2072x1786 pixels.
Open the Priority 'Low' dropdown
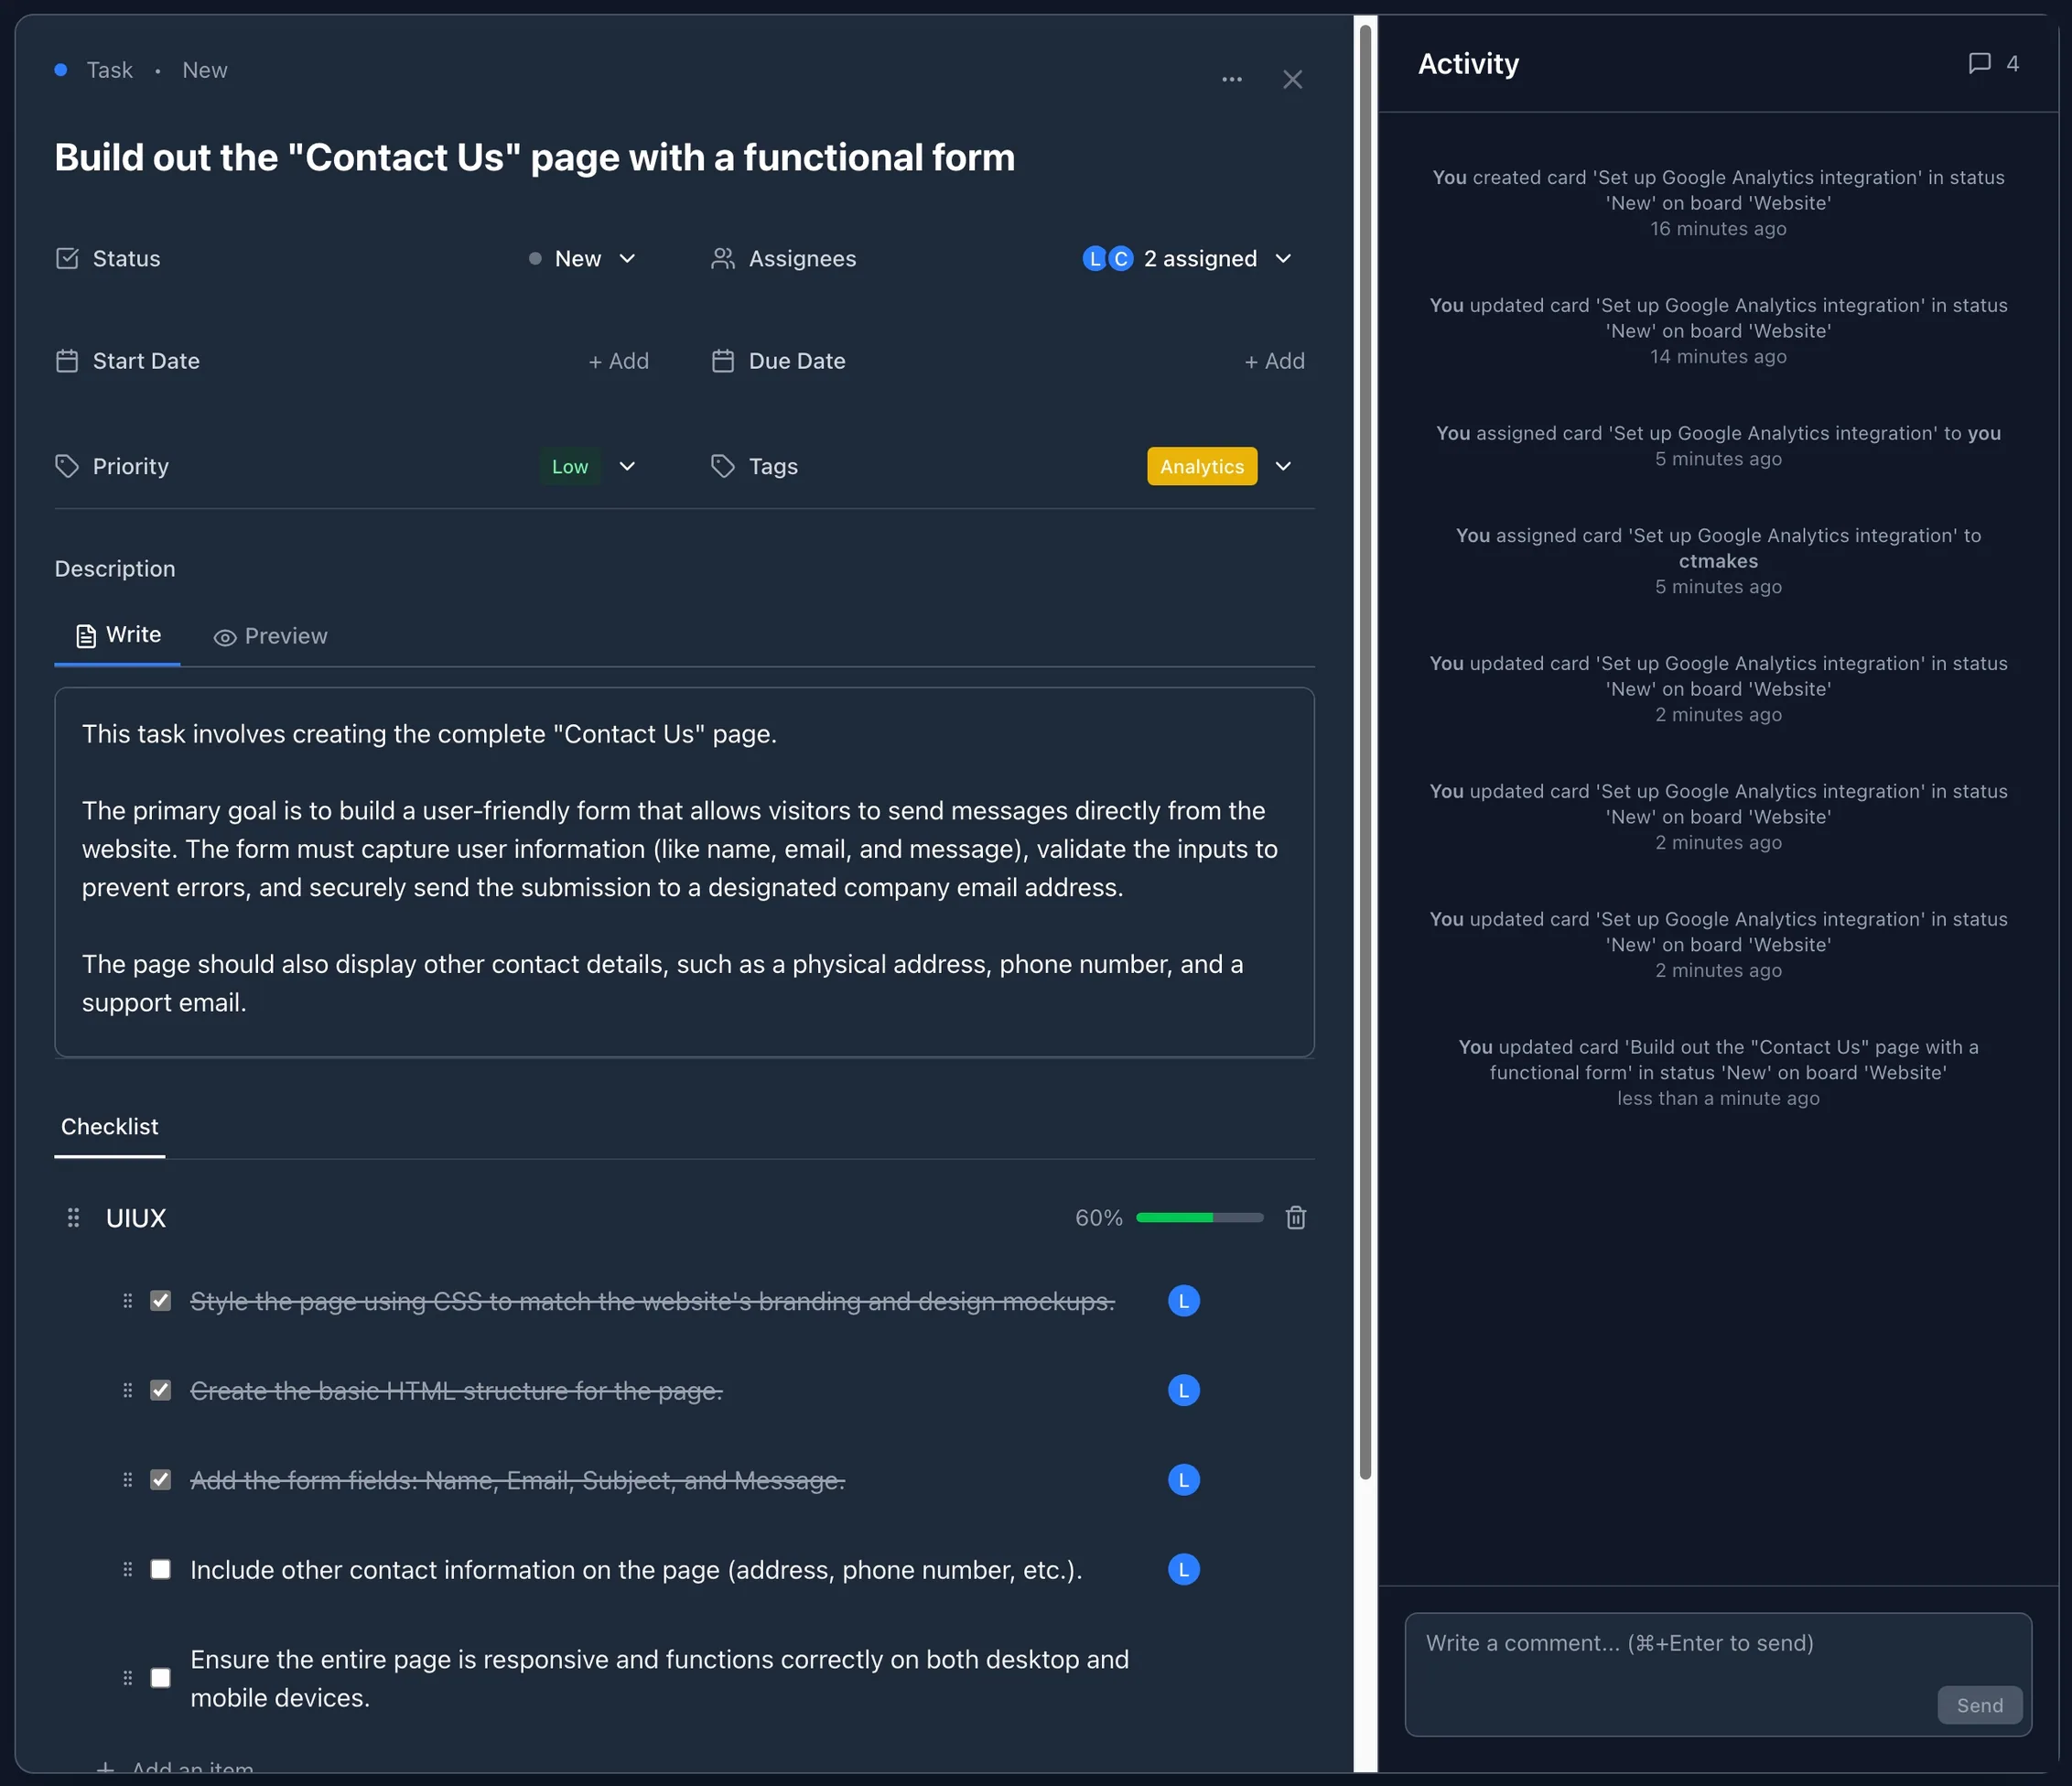click(589, 466)
